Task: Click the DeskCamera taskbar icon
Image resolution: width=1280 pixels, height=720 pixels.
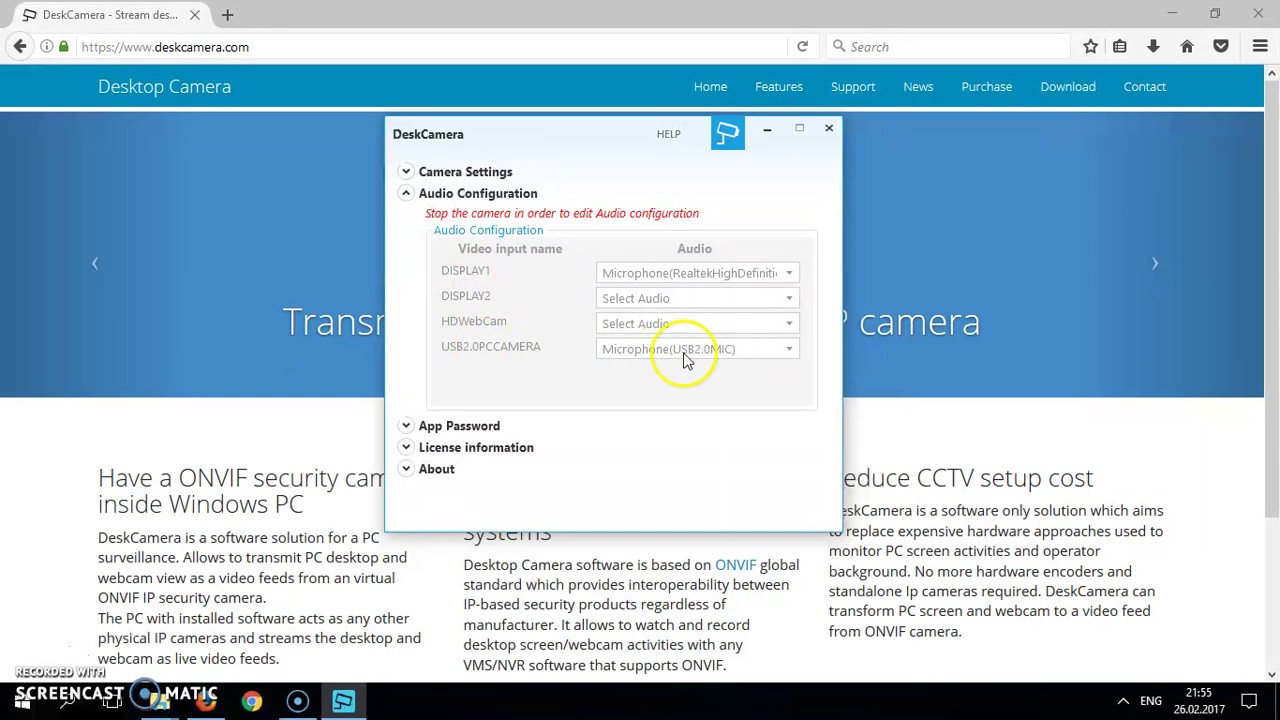Action: [343, 702]
